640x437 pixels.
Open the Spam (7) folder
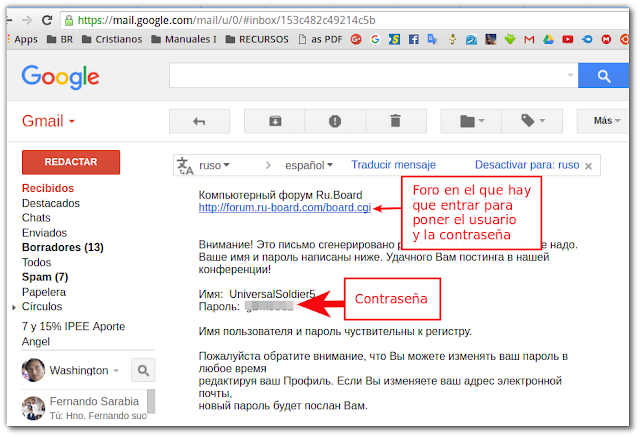(x=45, y=277)
